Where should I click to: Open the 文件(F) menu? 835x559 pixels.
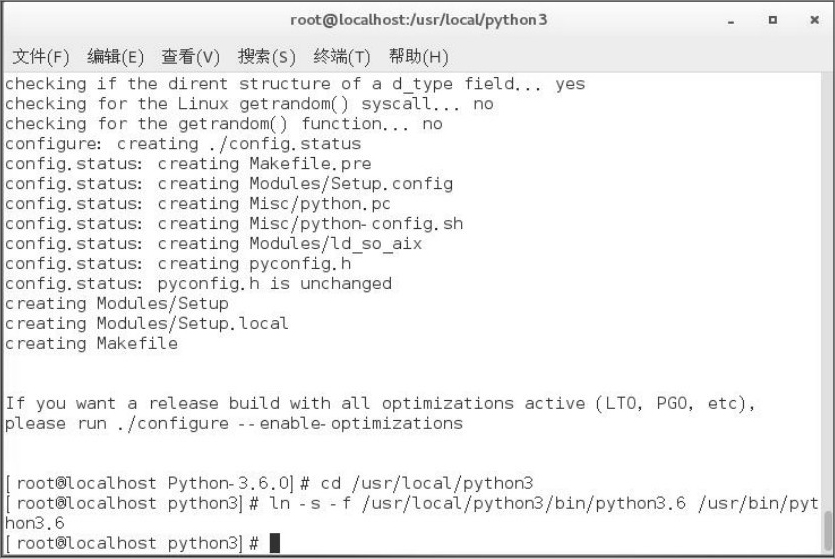tap(40, 56)
